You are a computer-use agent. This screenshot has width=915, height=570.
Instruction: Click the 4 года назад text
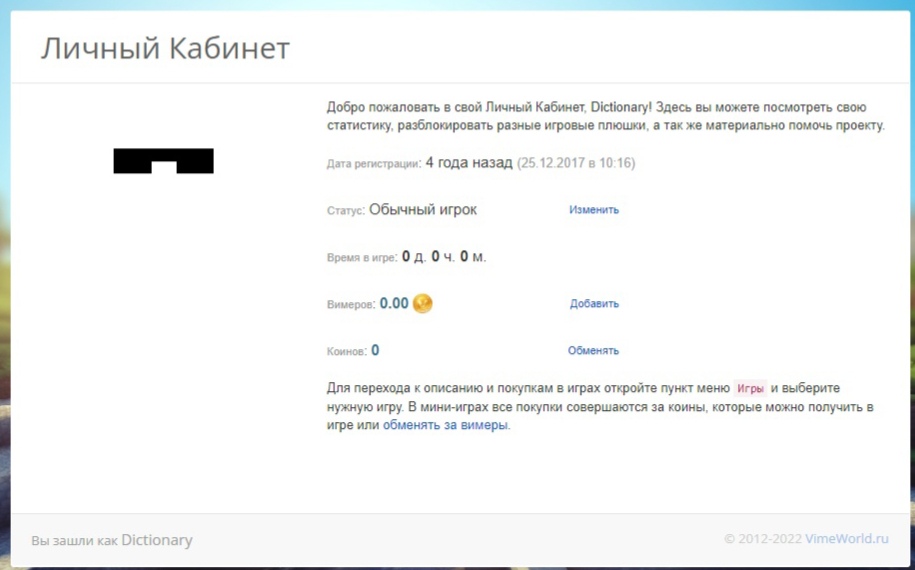pyautogui.click(x=469, y=163)
